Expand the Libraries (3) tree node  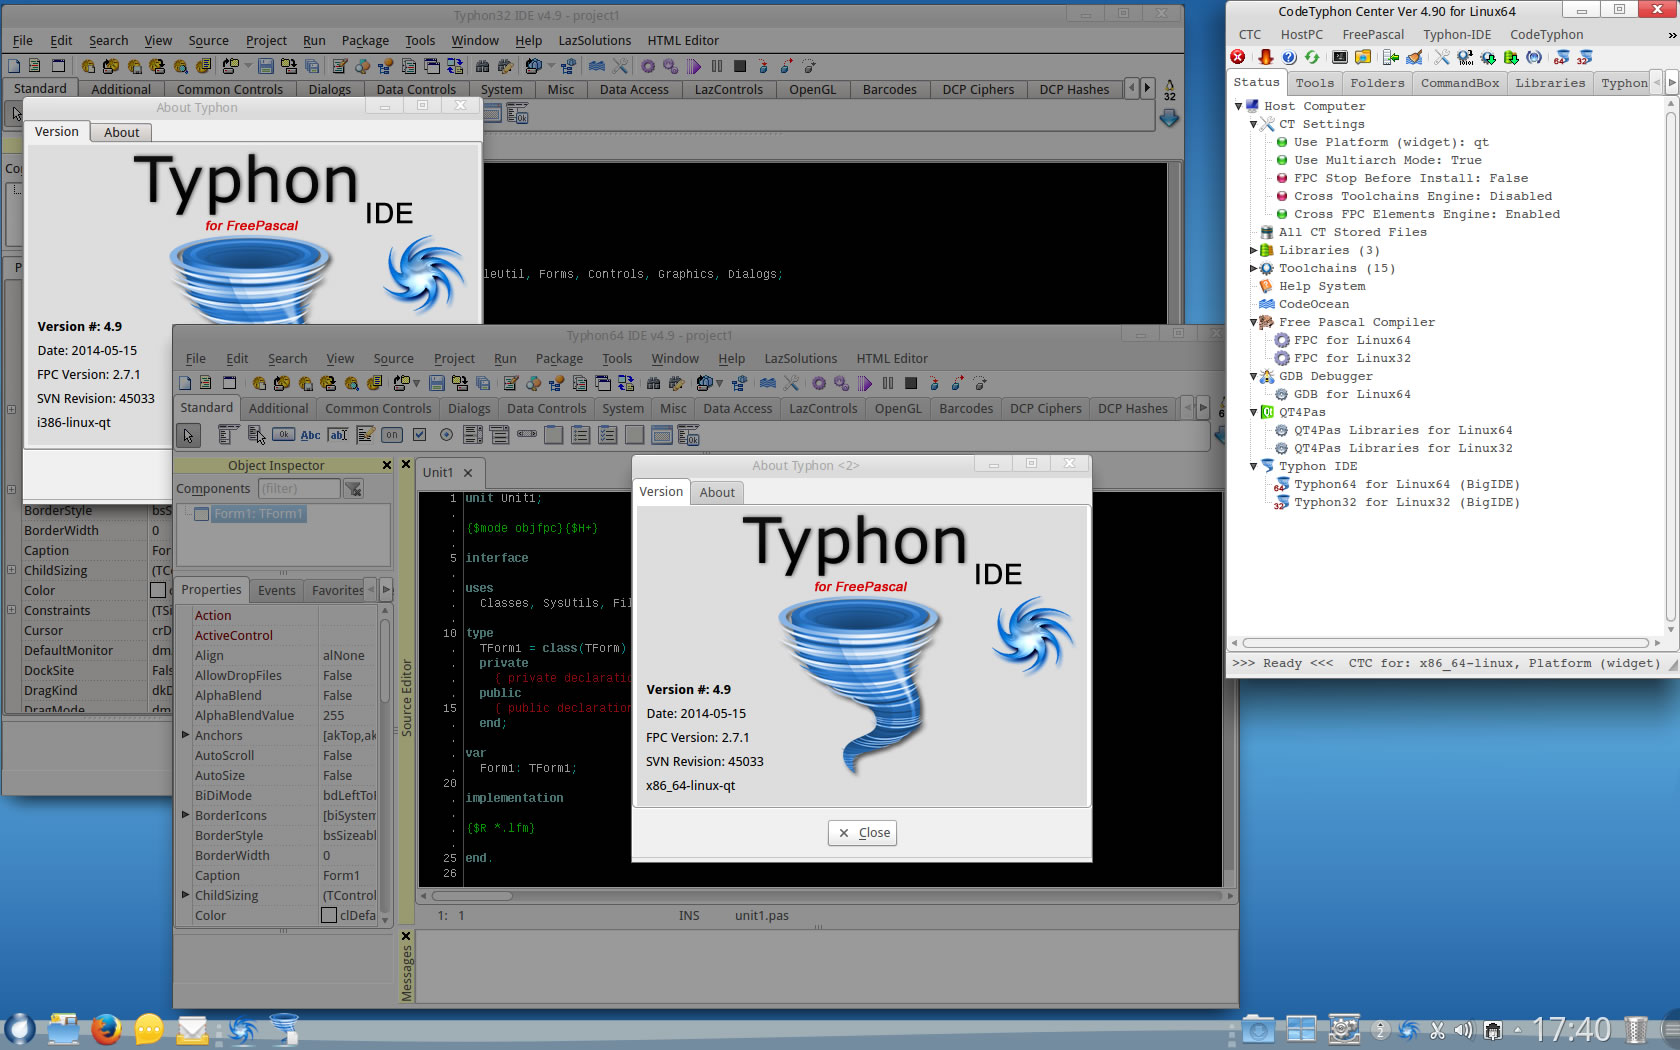(x=1253, y=250)
